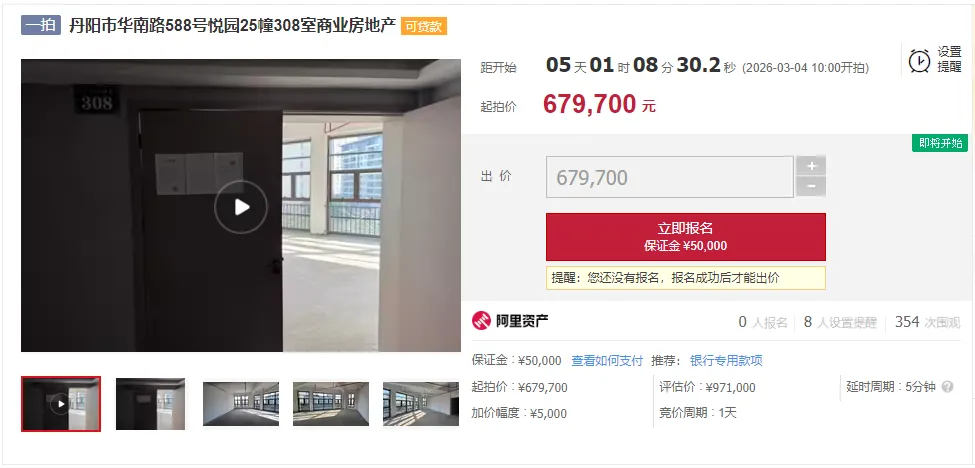Select the third thumbnail of empty room
This screenshot has height=468, width=975.
click(241, 404)
